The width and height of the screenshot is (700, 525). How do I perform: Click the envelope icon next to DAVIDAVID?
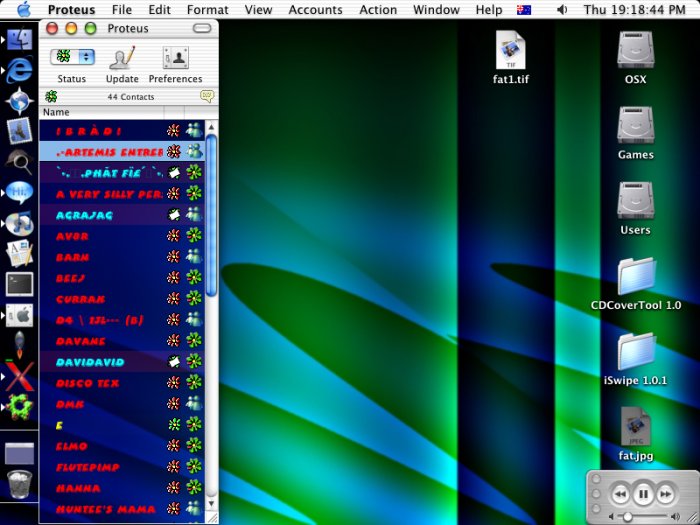click(174, 362)
